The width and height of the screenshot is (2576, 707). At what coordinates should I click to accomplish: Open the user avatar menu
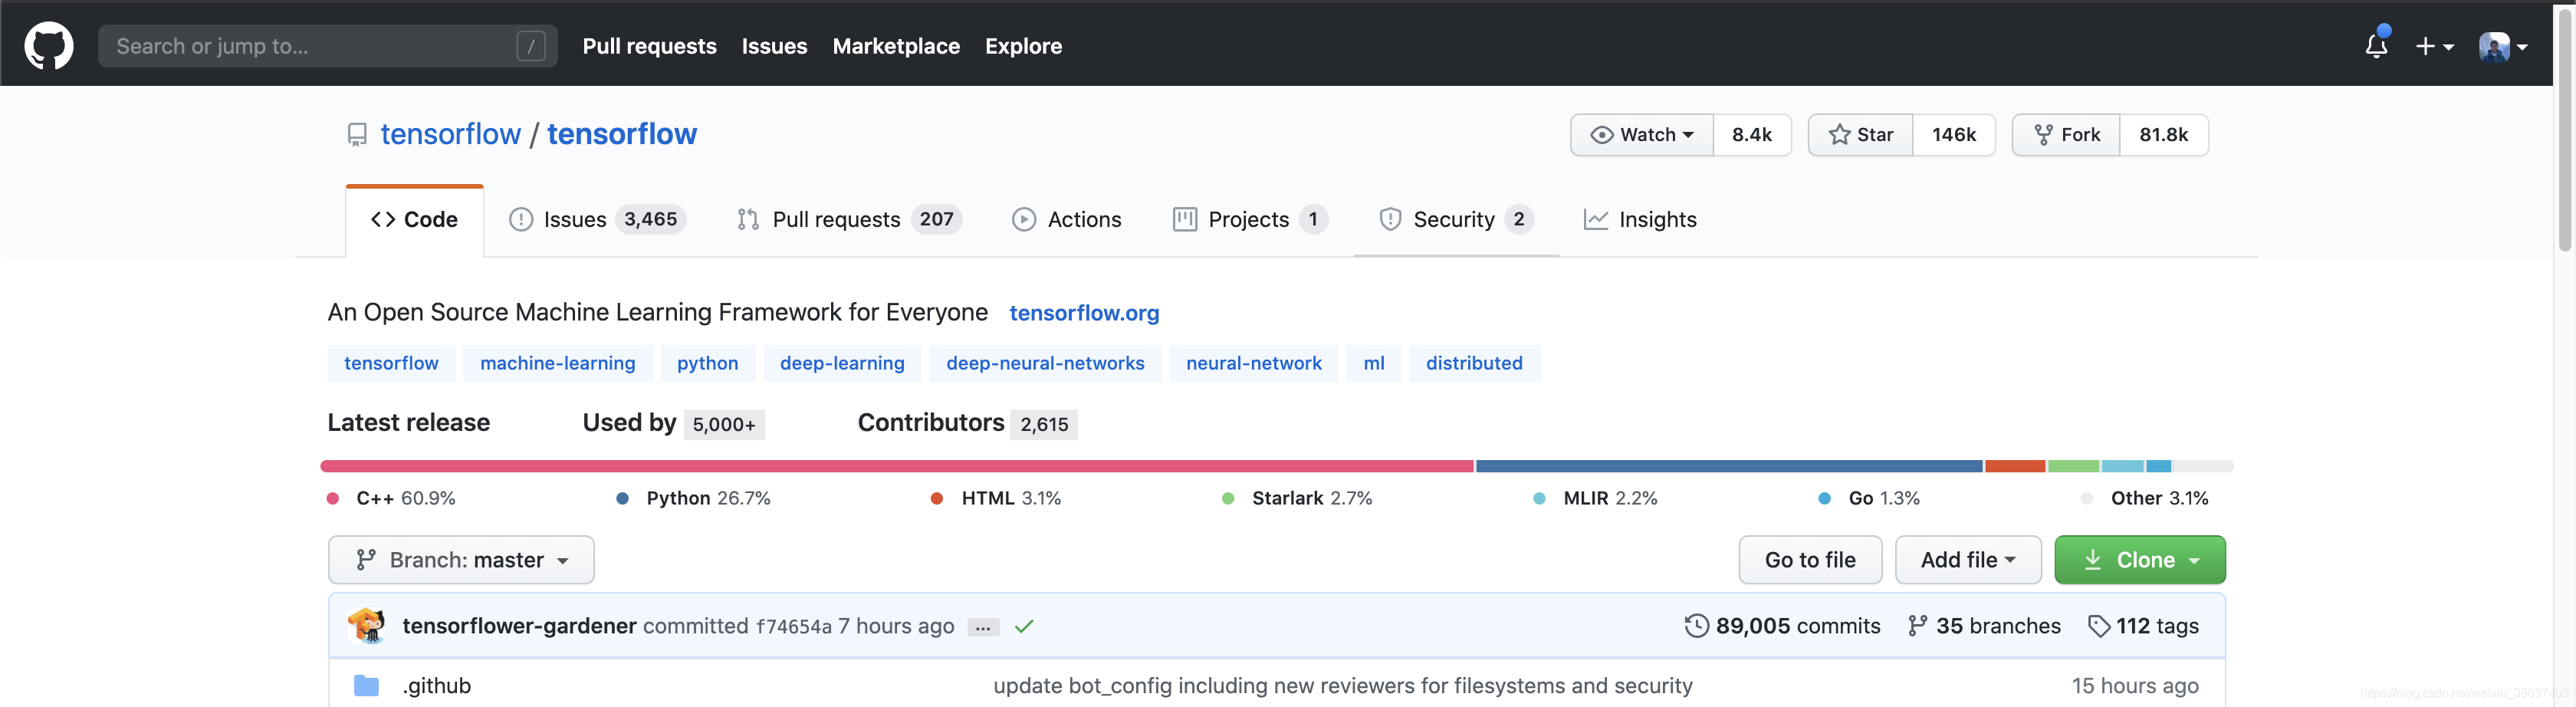[x=2503, y=46]
